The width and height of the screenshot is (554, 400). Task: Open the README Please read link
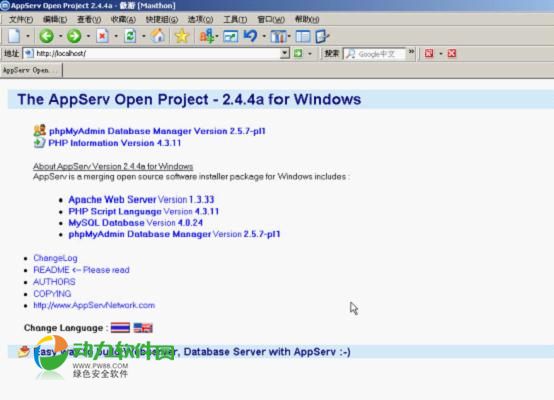(x=81, y=270)
